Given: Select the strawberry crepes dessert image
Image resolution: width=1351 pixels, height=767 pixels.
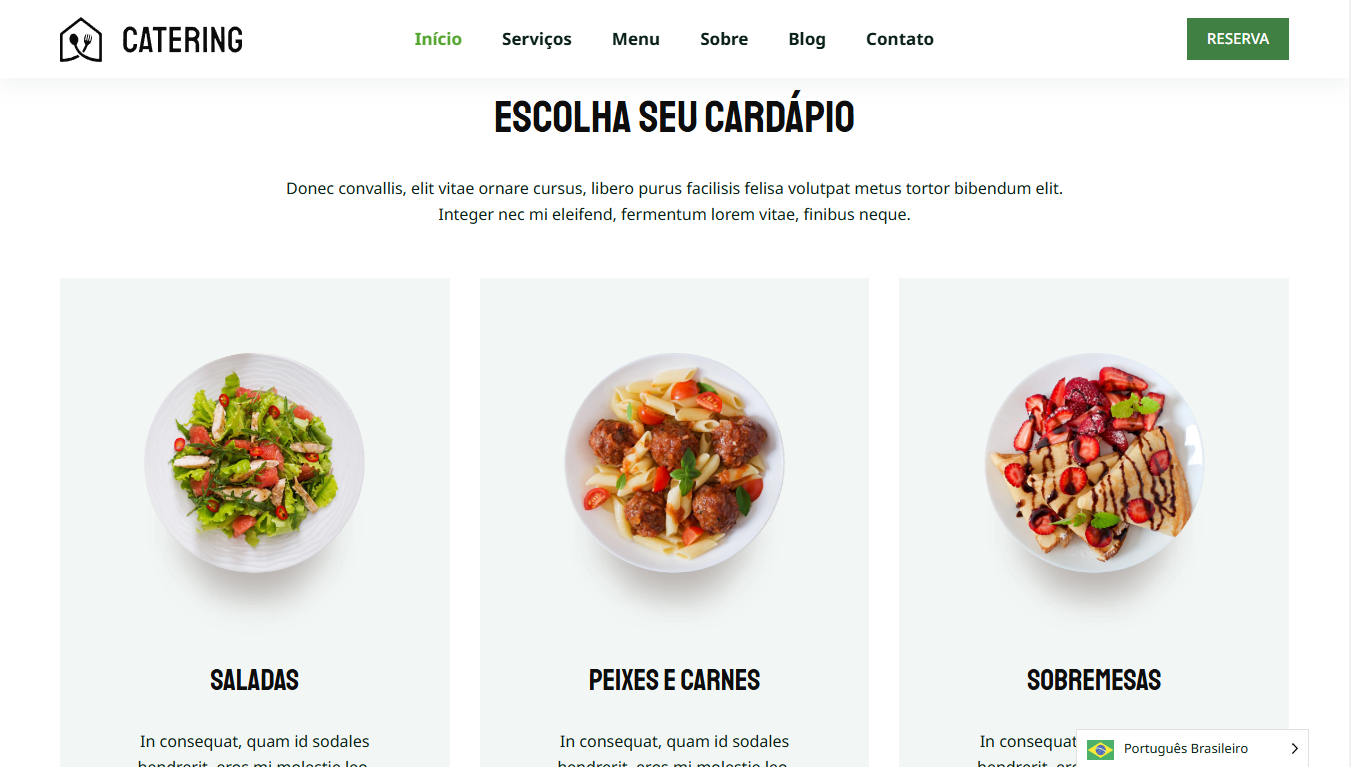Looking at the screenshot, I should 1094,463.
